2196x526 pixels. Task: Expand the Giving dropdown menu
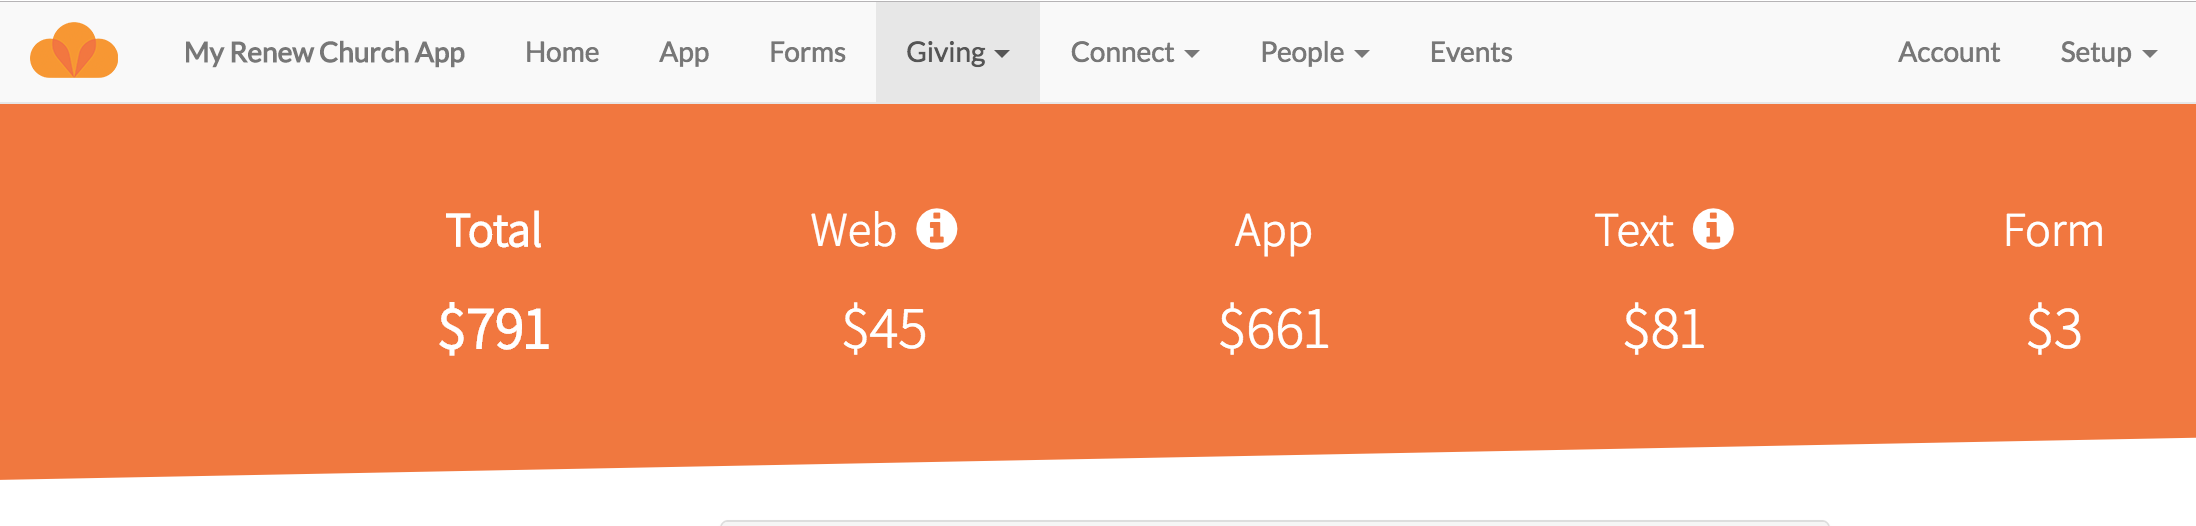[958, 52]
